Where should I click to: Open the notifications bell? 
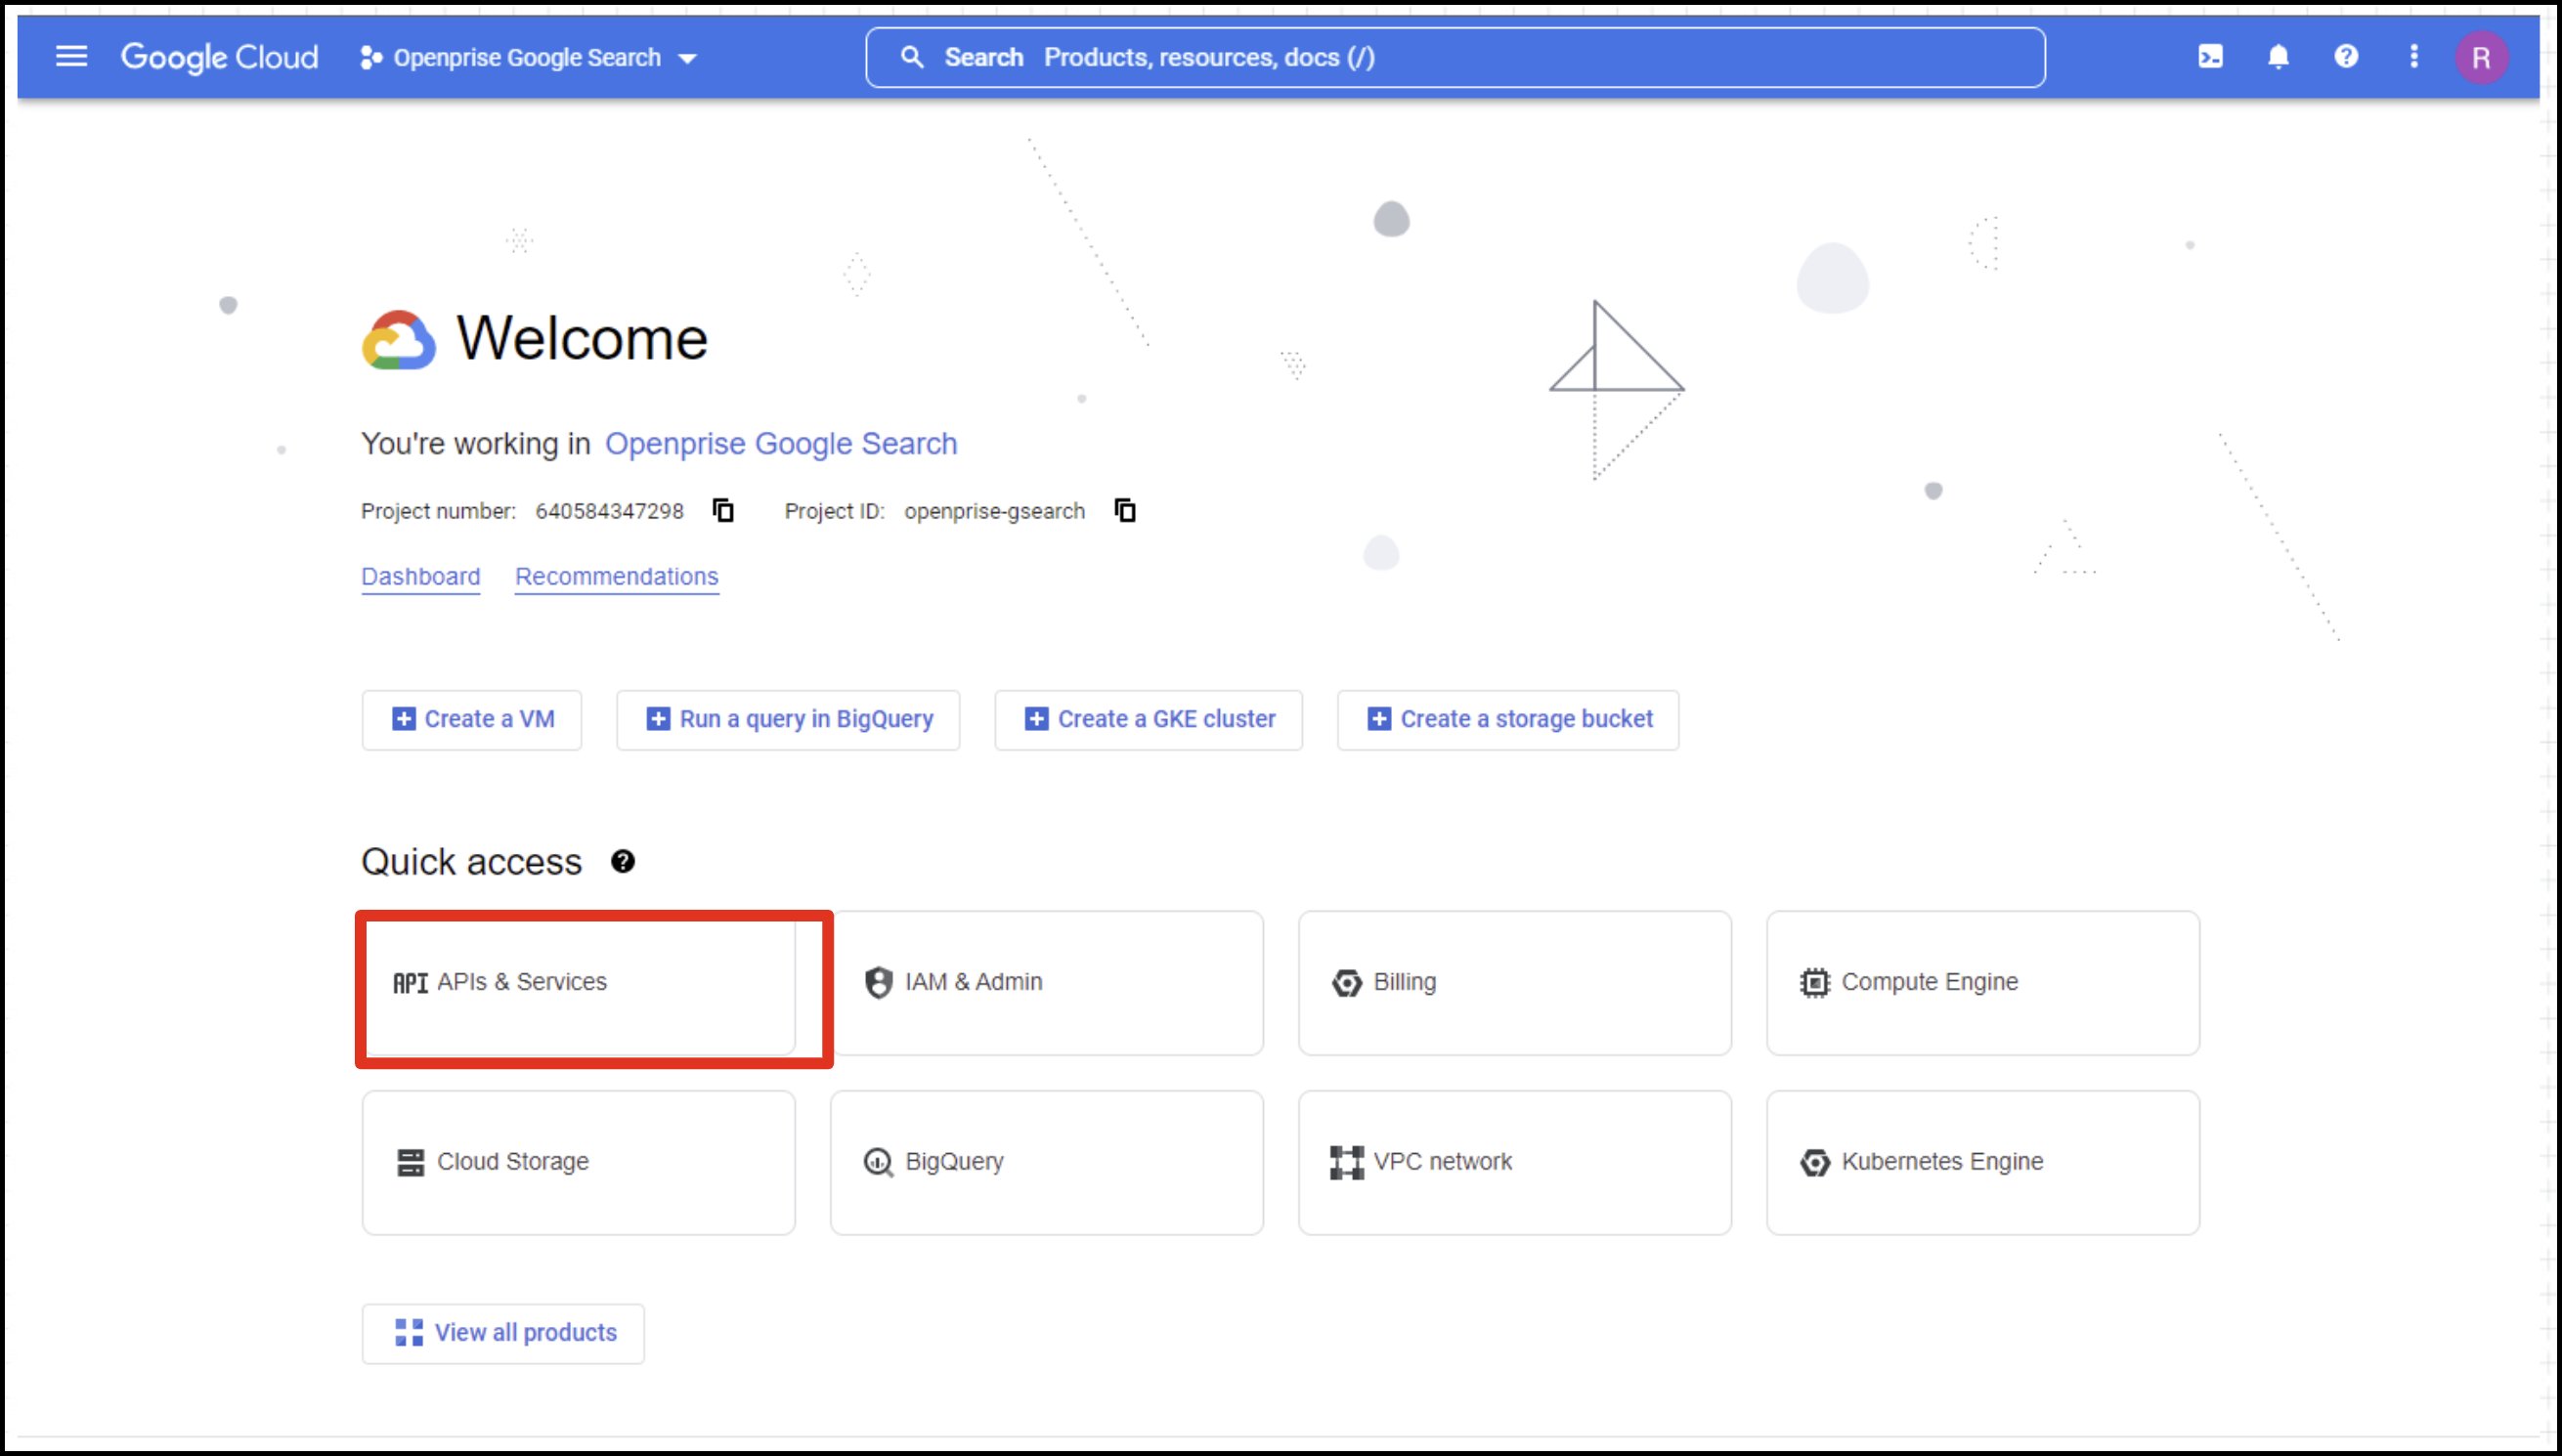point(2278,57)
